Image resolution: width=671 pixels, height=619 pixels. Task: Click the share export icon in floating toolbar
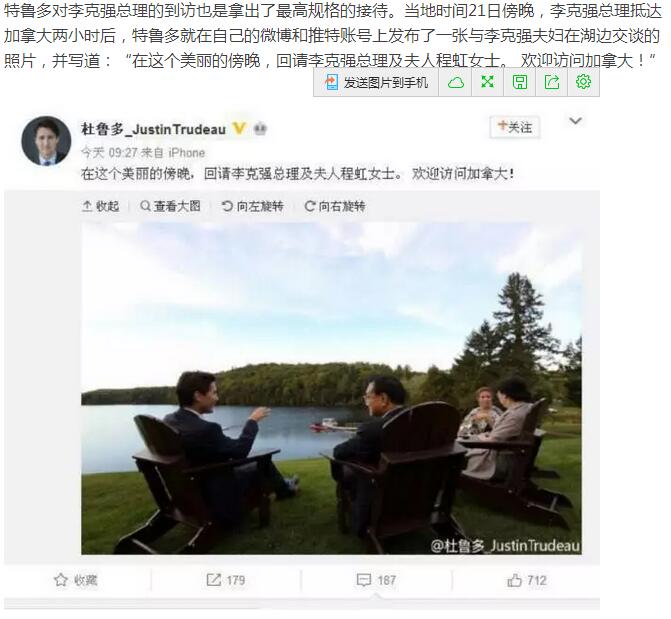point(552,82)
